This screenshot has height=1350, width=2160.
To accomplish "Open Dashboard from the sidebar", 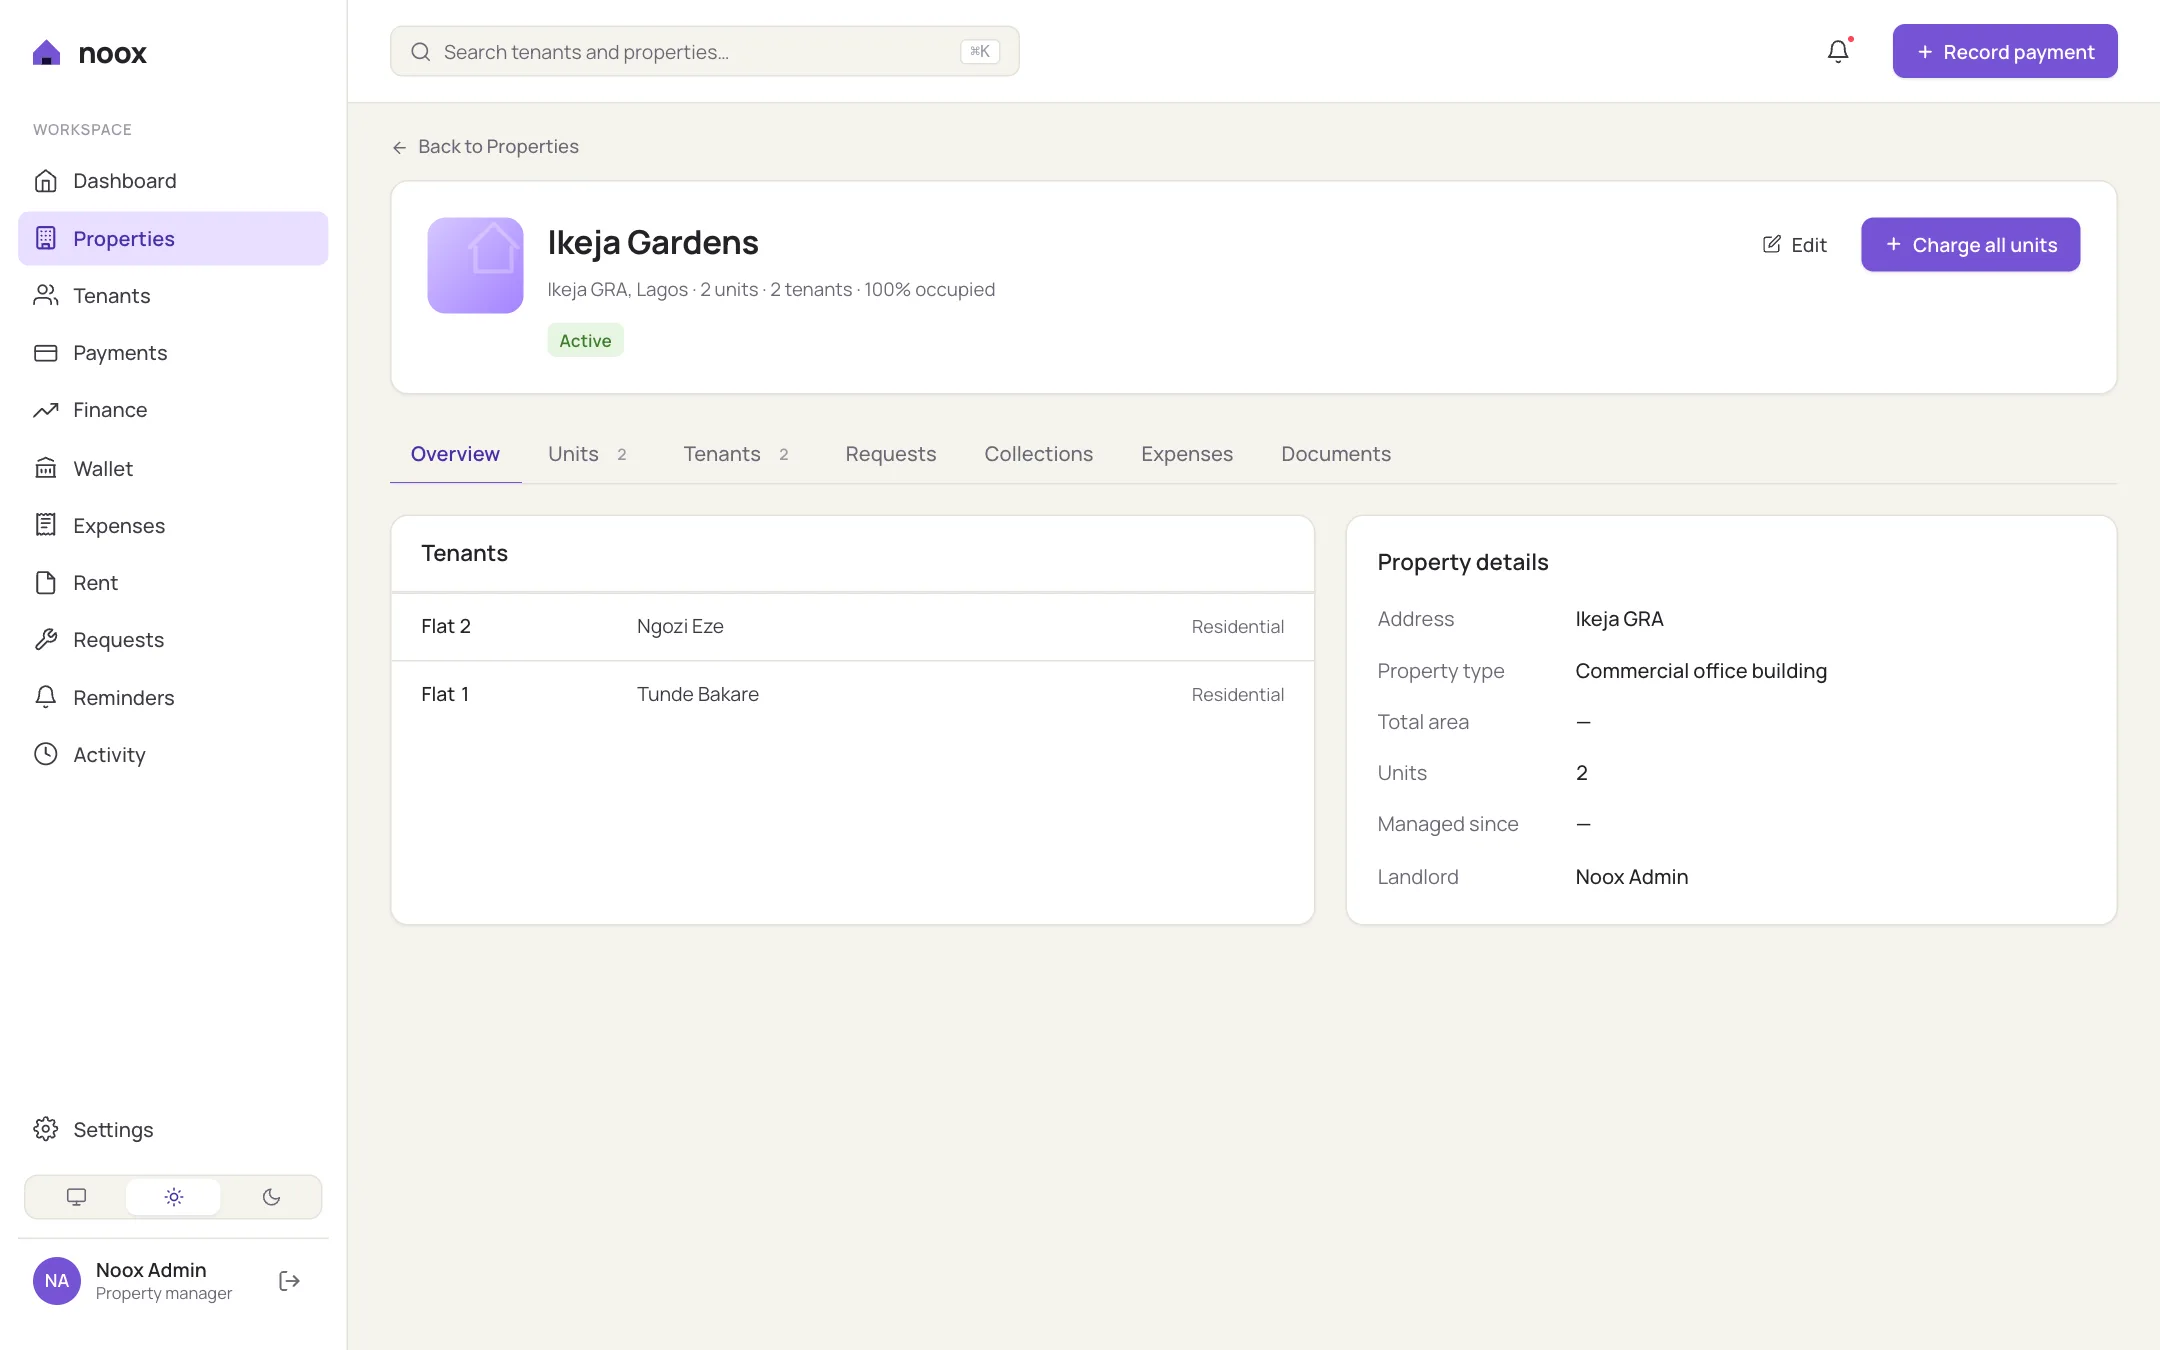I will click(x=173, y=181).
